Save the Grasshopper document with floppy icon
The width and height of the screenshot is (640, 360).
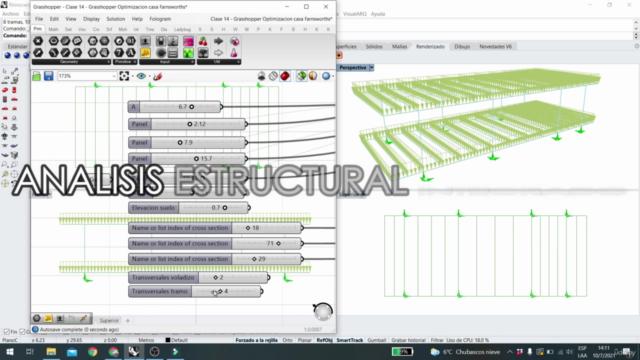pyautogui.click(x=49, y=76)
